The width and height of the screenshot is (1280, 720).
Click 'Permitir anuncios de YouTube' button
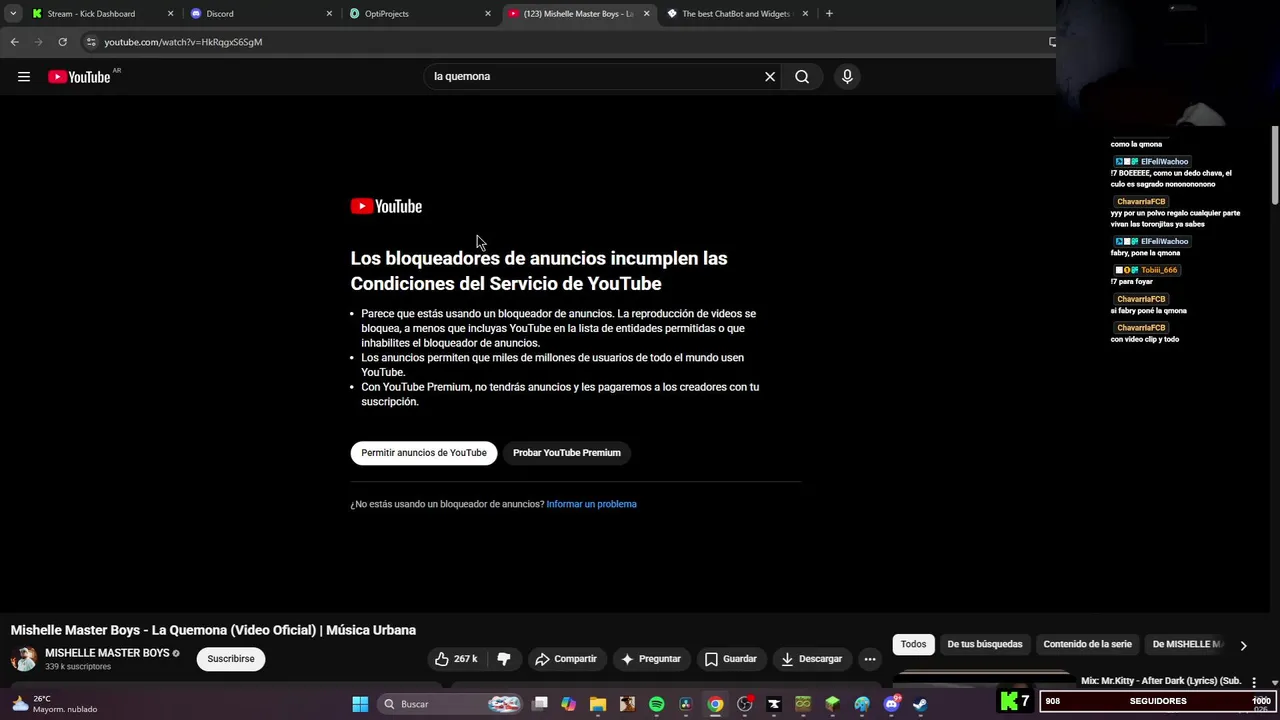click(424, 453)
